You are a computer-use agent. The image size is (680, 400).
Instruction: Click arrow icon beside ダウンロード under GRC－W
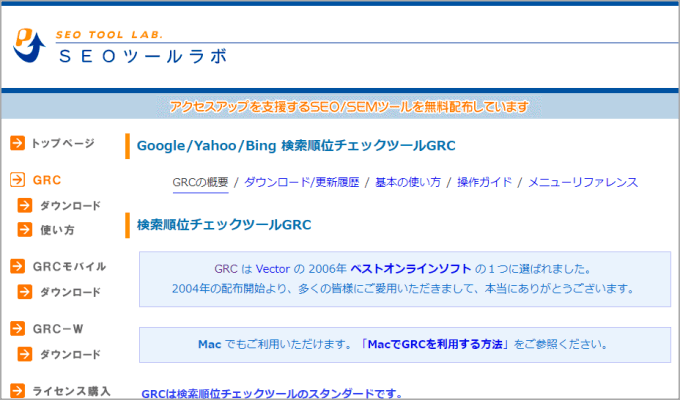click(25, 354)
